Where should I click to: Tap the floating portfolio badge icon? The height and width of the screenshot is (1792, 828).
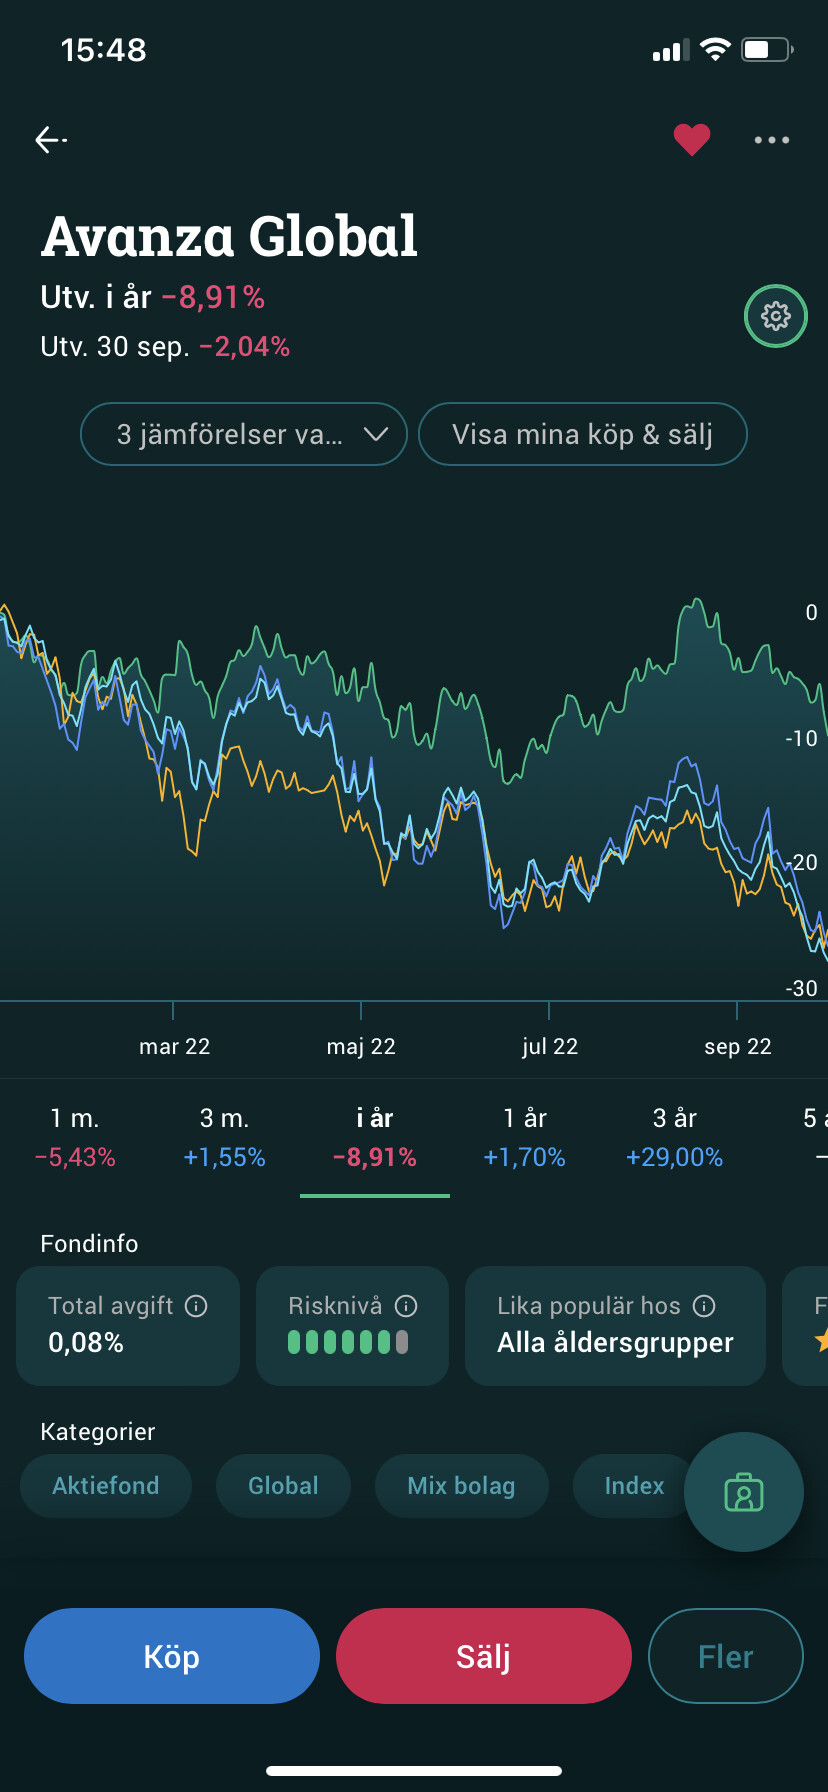[744, 1492]
